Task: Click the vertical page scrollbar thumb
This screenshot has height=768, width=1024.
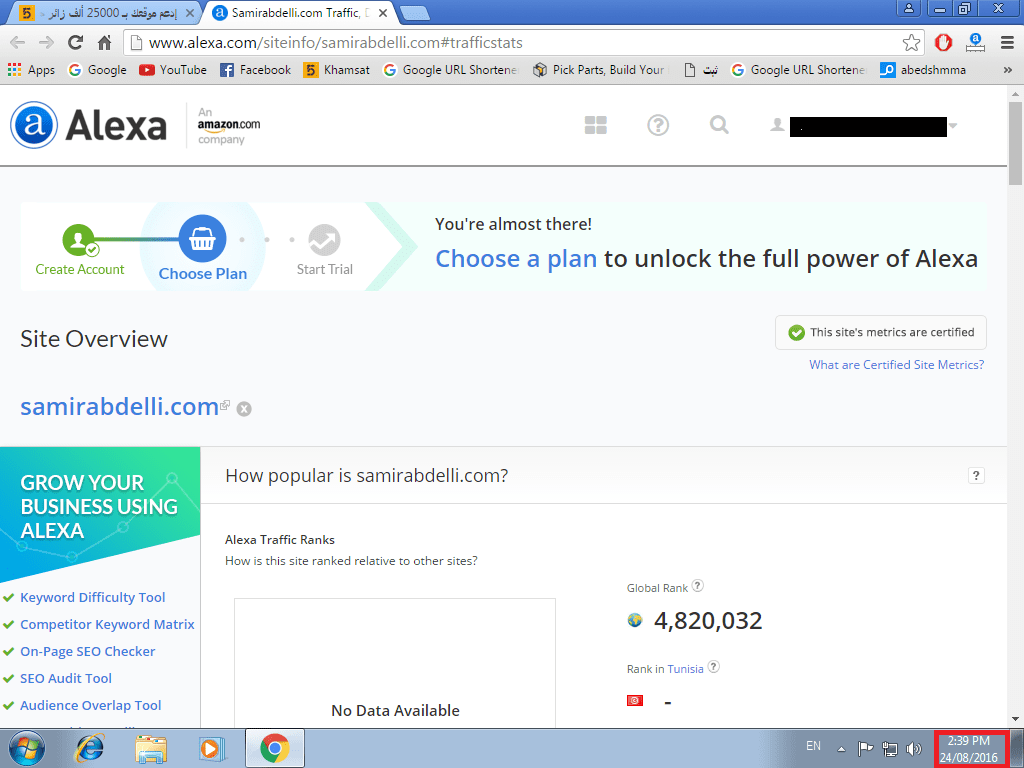Action: (1016, 143)
